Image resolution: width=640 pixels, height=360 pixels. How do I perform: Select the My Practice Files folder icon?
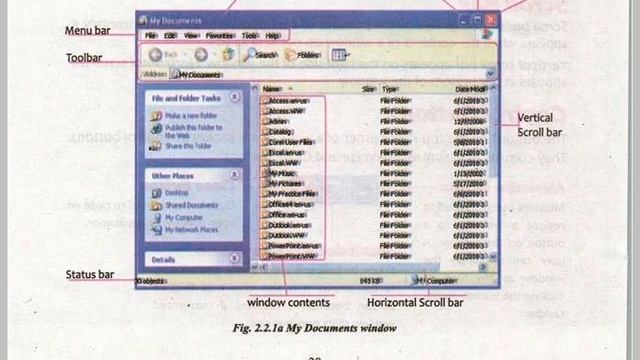(264, 194)
